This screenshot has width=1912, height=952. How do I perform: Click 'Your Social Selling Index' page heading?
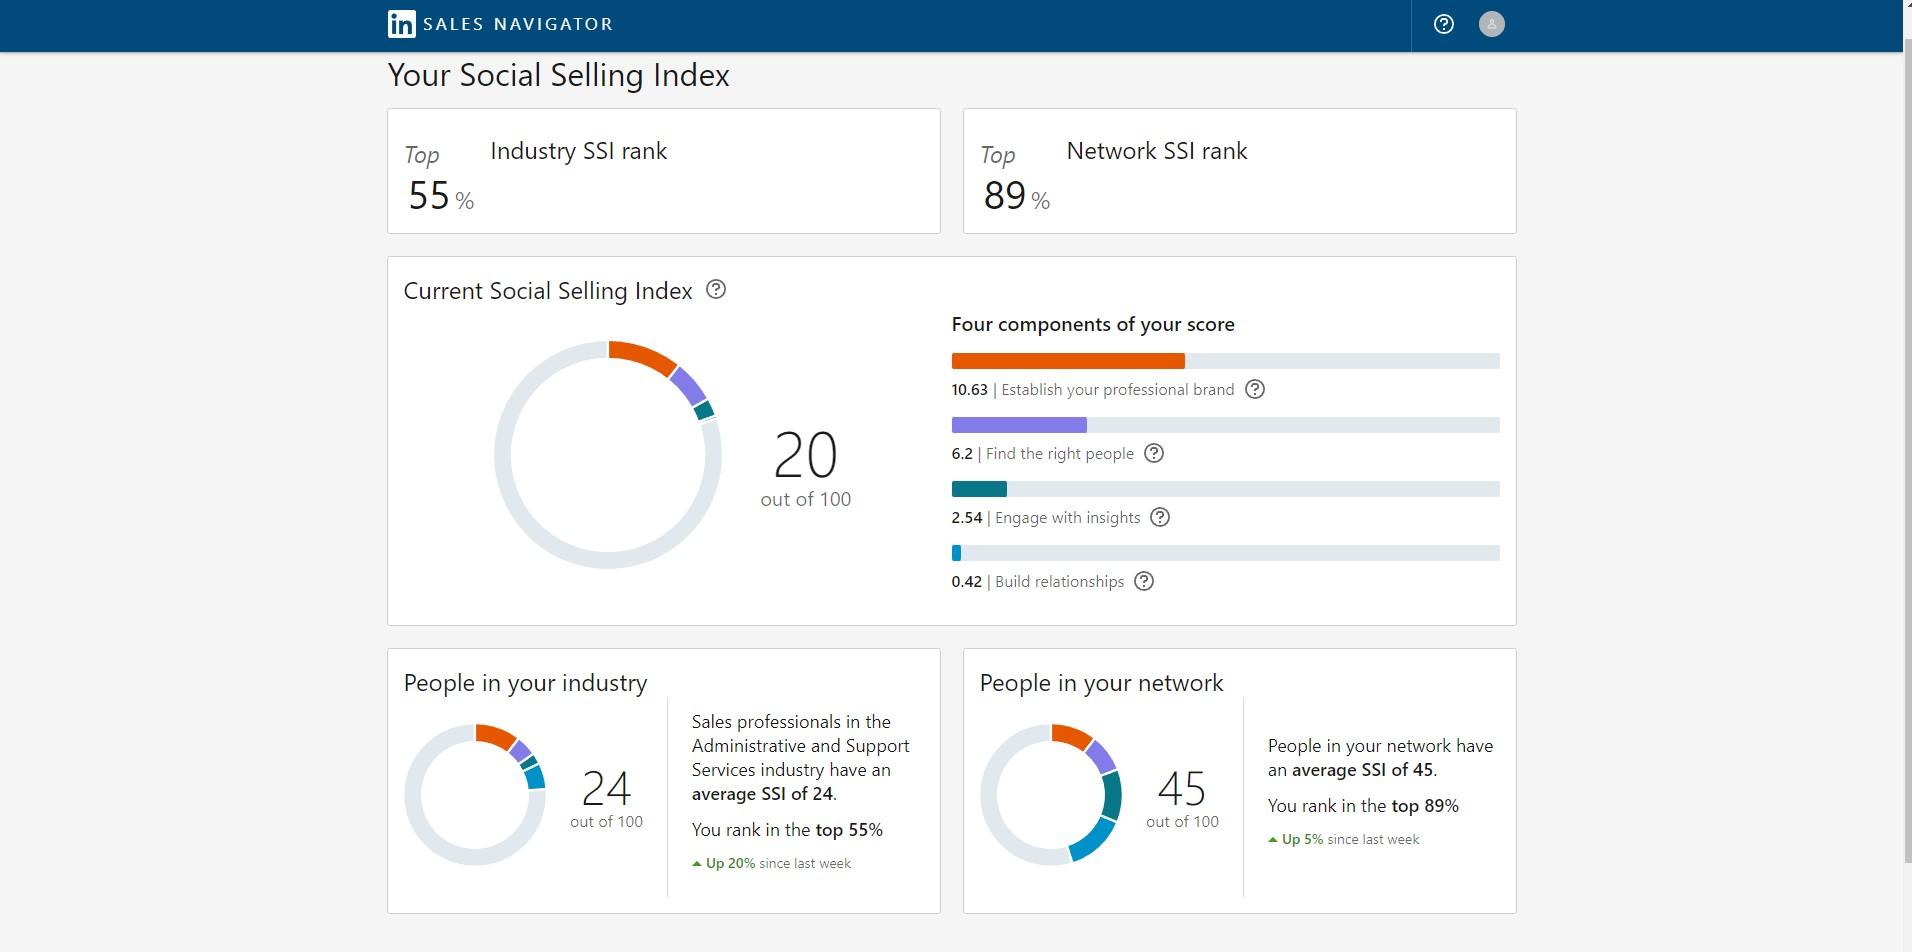(559, 75)
